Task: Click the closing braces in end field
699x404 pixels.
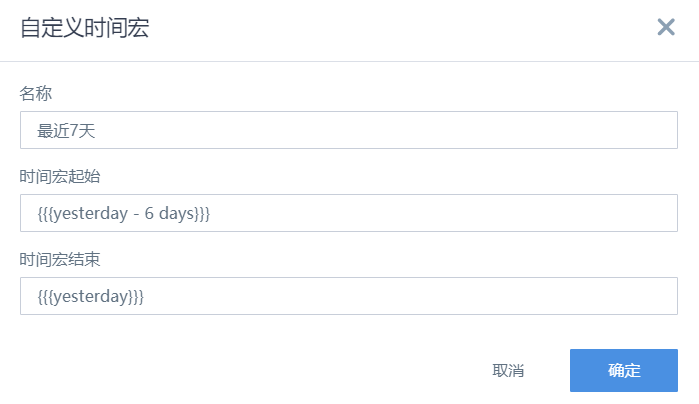Action: [136, 297]
